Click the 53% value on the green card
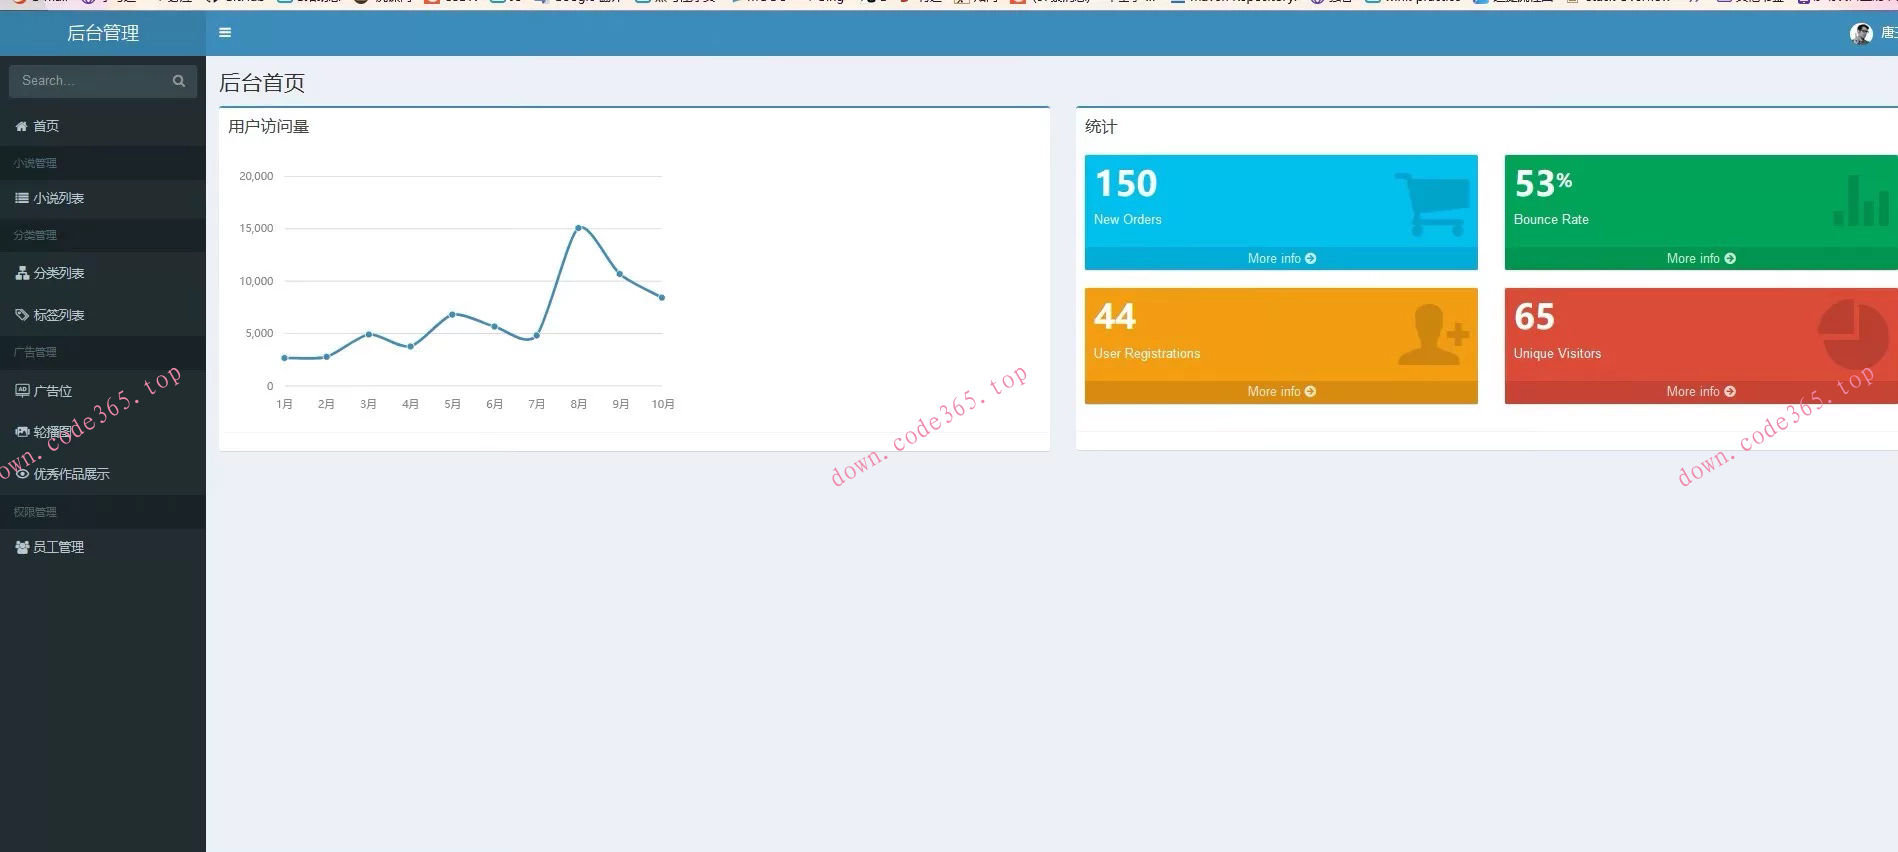1898x852 pixels. (1543, 184)
